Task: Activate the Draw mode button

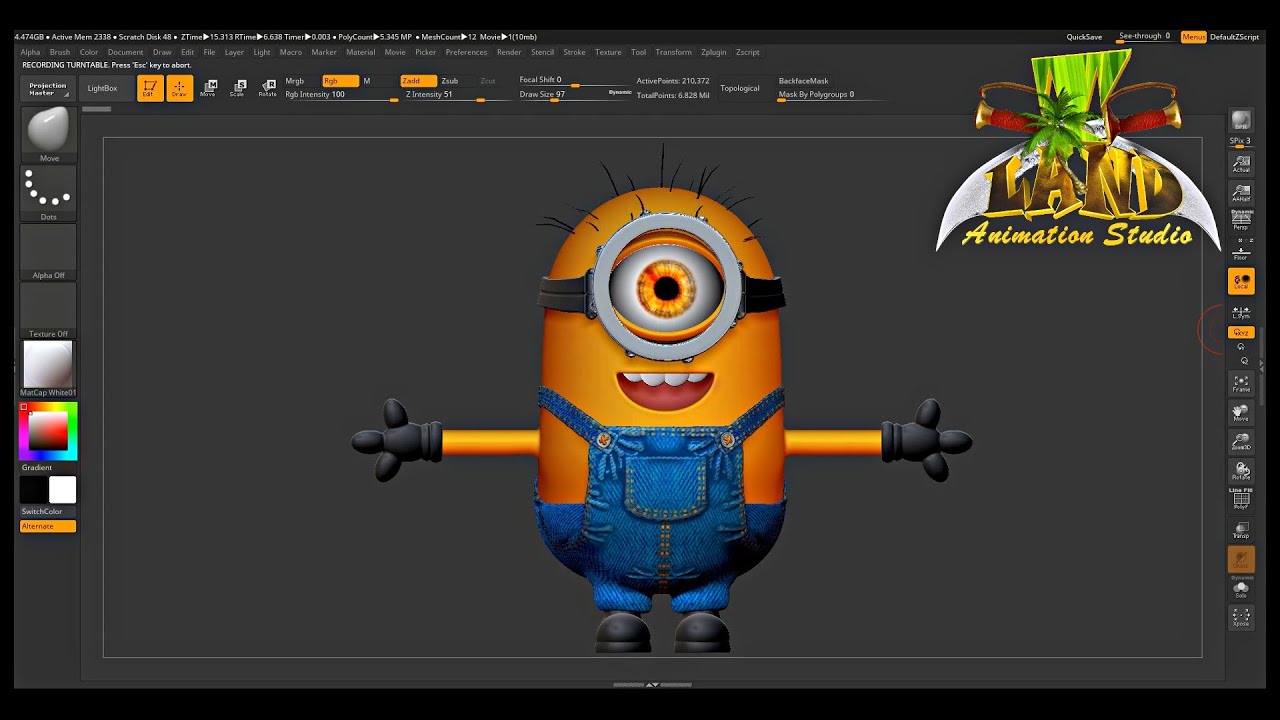Action: 179,88
